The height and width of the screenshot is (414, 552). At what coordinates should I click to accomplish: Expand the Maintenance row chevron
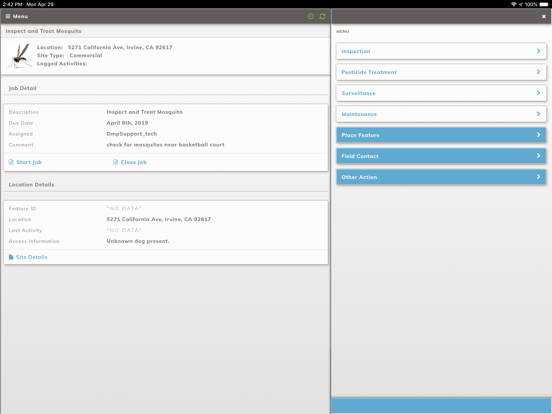tap(538, 114)
